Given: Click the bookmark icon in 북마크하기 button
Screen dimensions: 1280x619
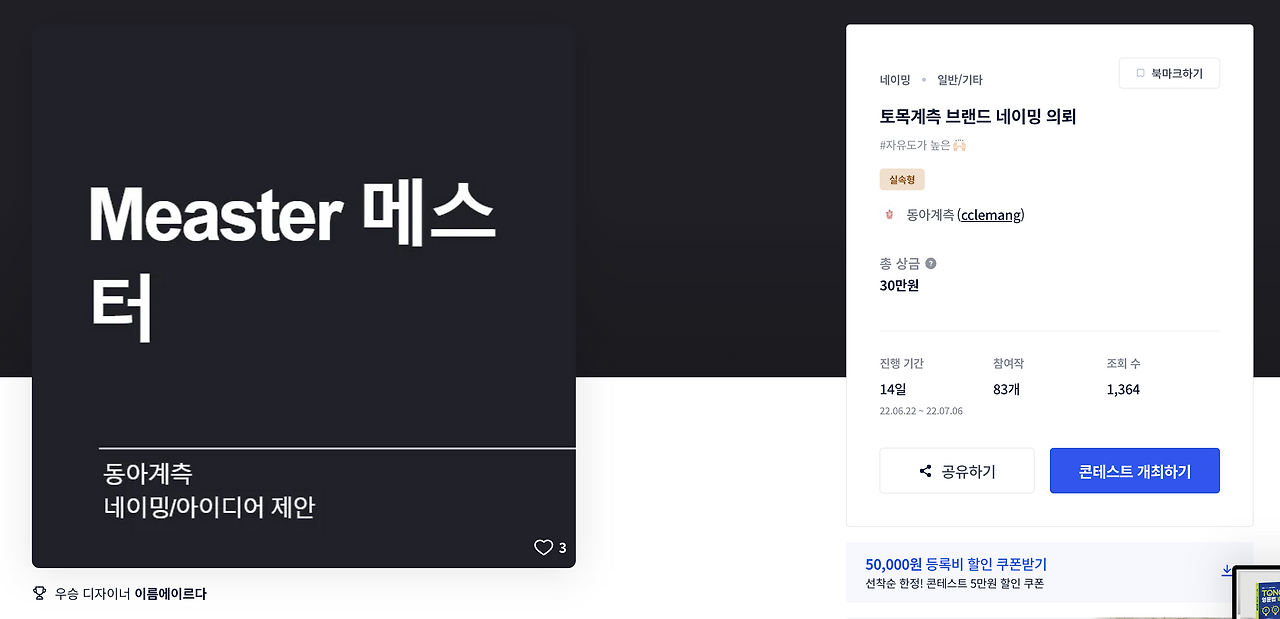Looking at the screenshot, I should 1139,72.
